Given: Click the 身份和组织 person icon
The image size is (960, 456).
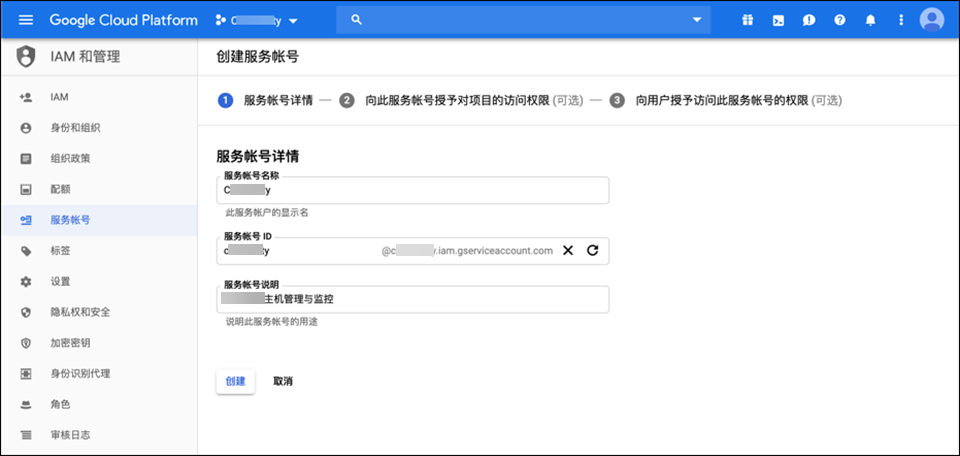Looking at the screenshot, I should click(x=26, y=128).
